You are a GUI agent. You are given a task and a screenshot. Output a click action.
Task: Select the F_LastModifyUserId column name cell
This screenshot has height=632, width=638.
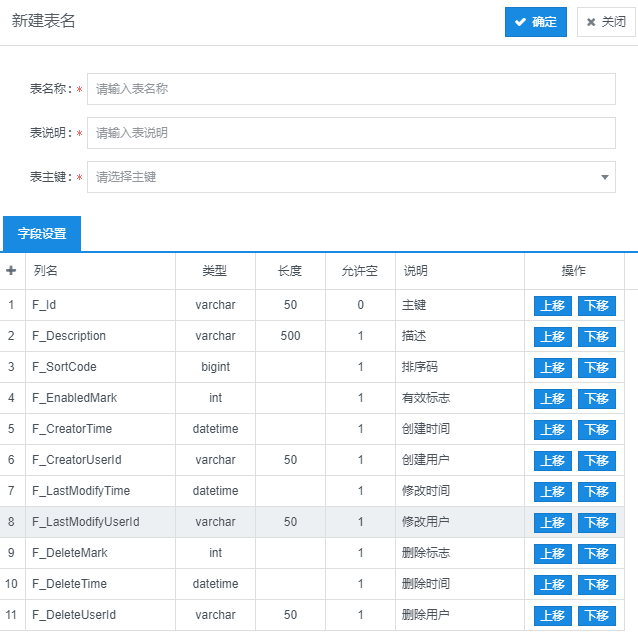[x=101, y=522]
